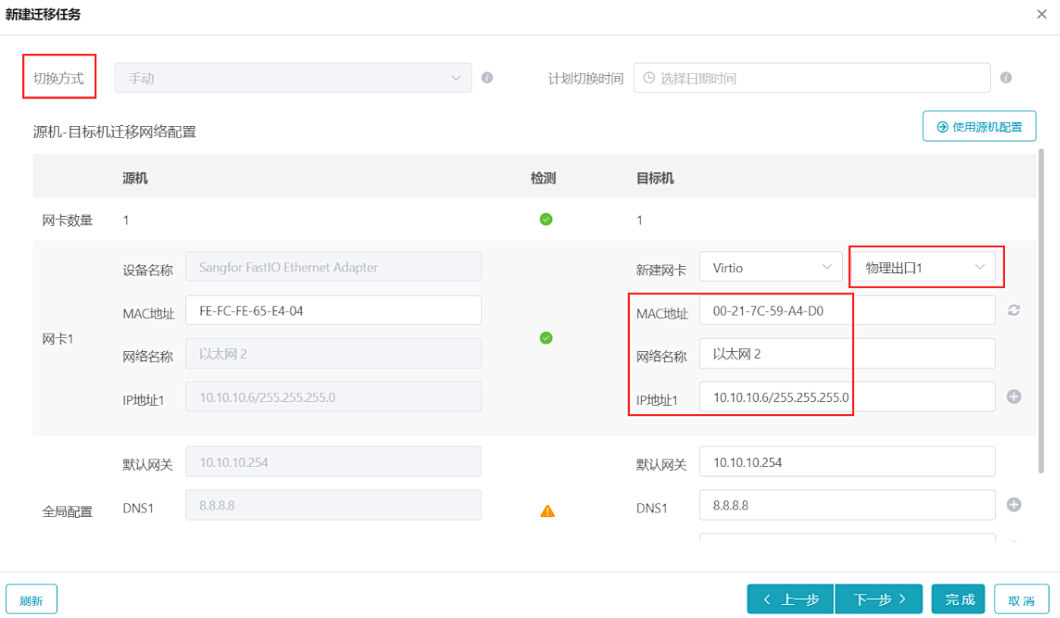Click the 计划切换时间 date picker field
1060x618 pixels.
[x=811, y=78]
